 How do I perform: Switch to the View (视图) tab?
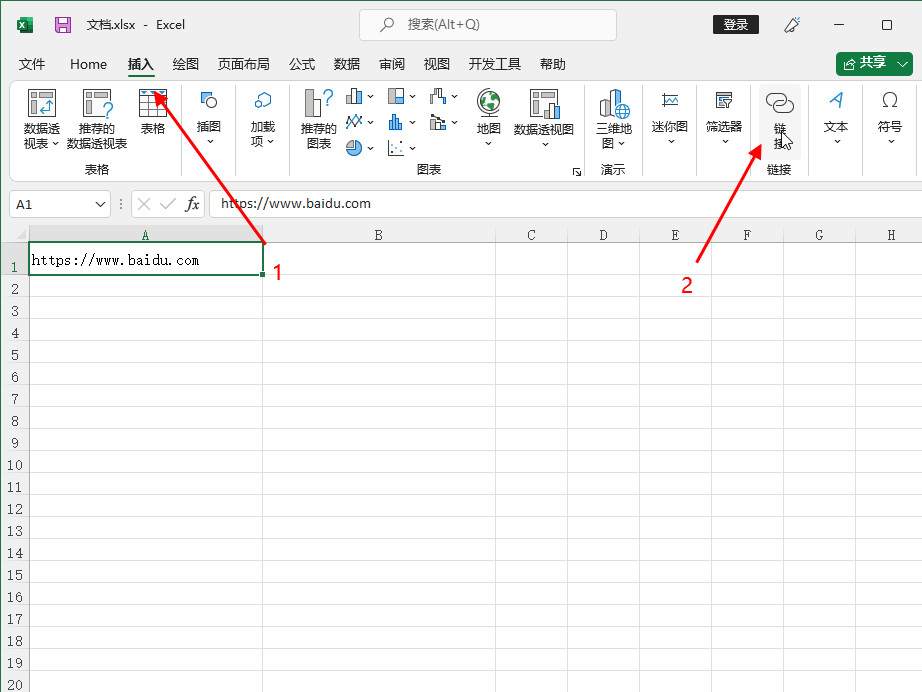point(437,64)
